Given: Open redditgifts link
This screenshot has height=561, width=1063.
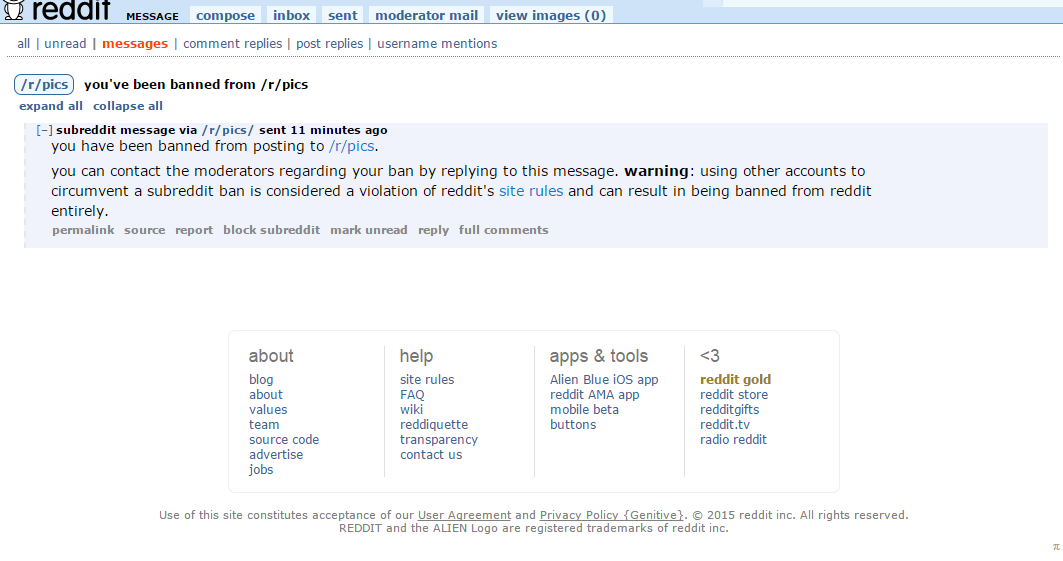Looking at the screenshot, I should [x=729, y=409].
